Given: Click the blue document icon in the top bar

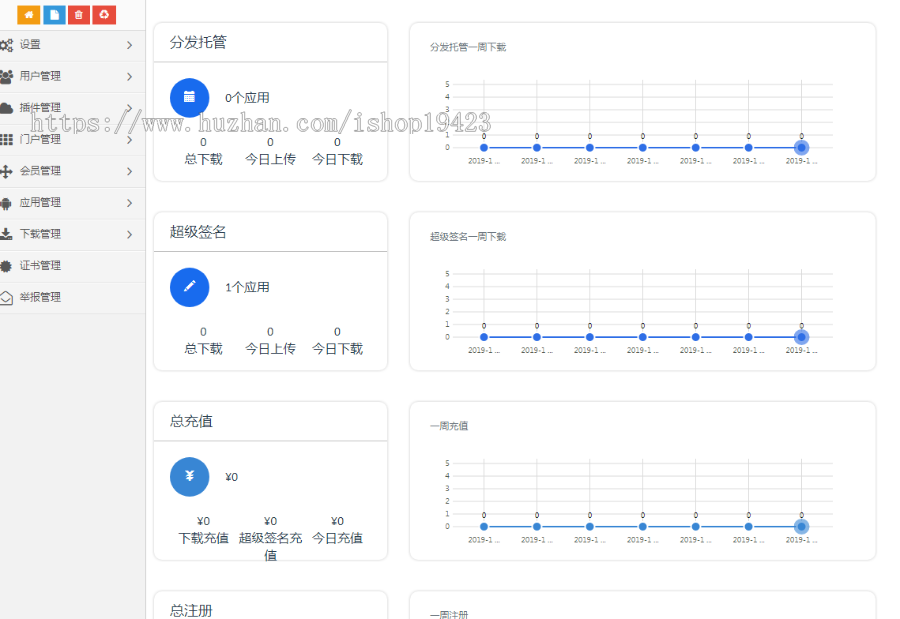Looking at the screenshot, I should [x=54, y=15].
